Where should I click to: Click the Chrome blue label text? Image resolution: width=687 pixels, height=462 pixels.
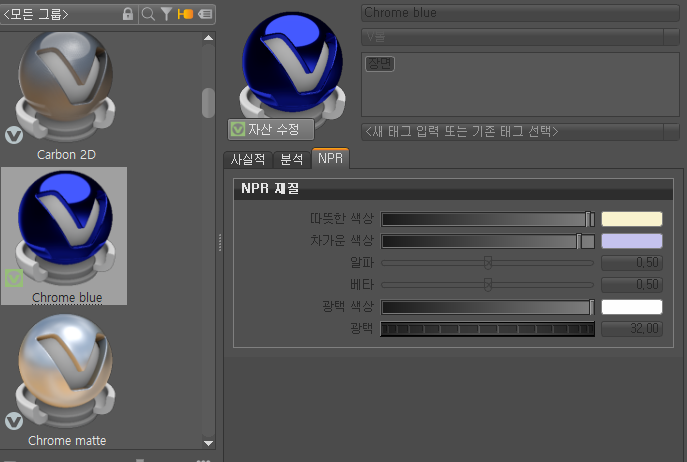(x=67, y=298)
